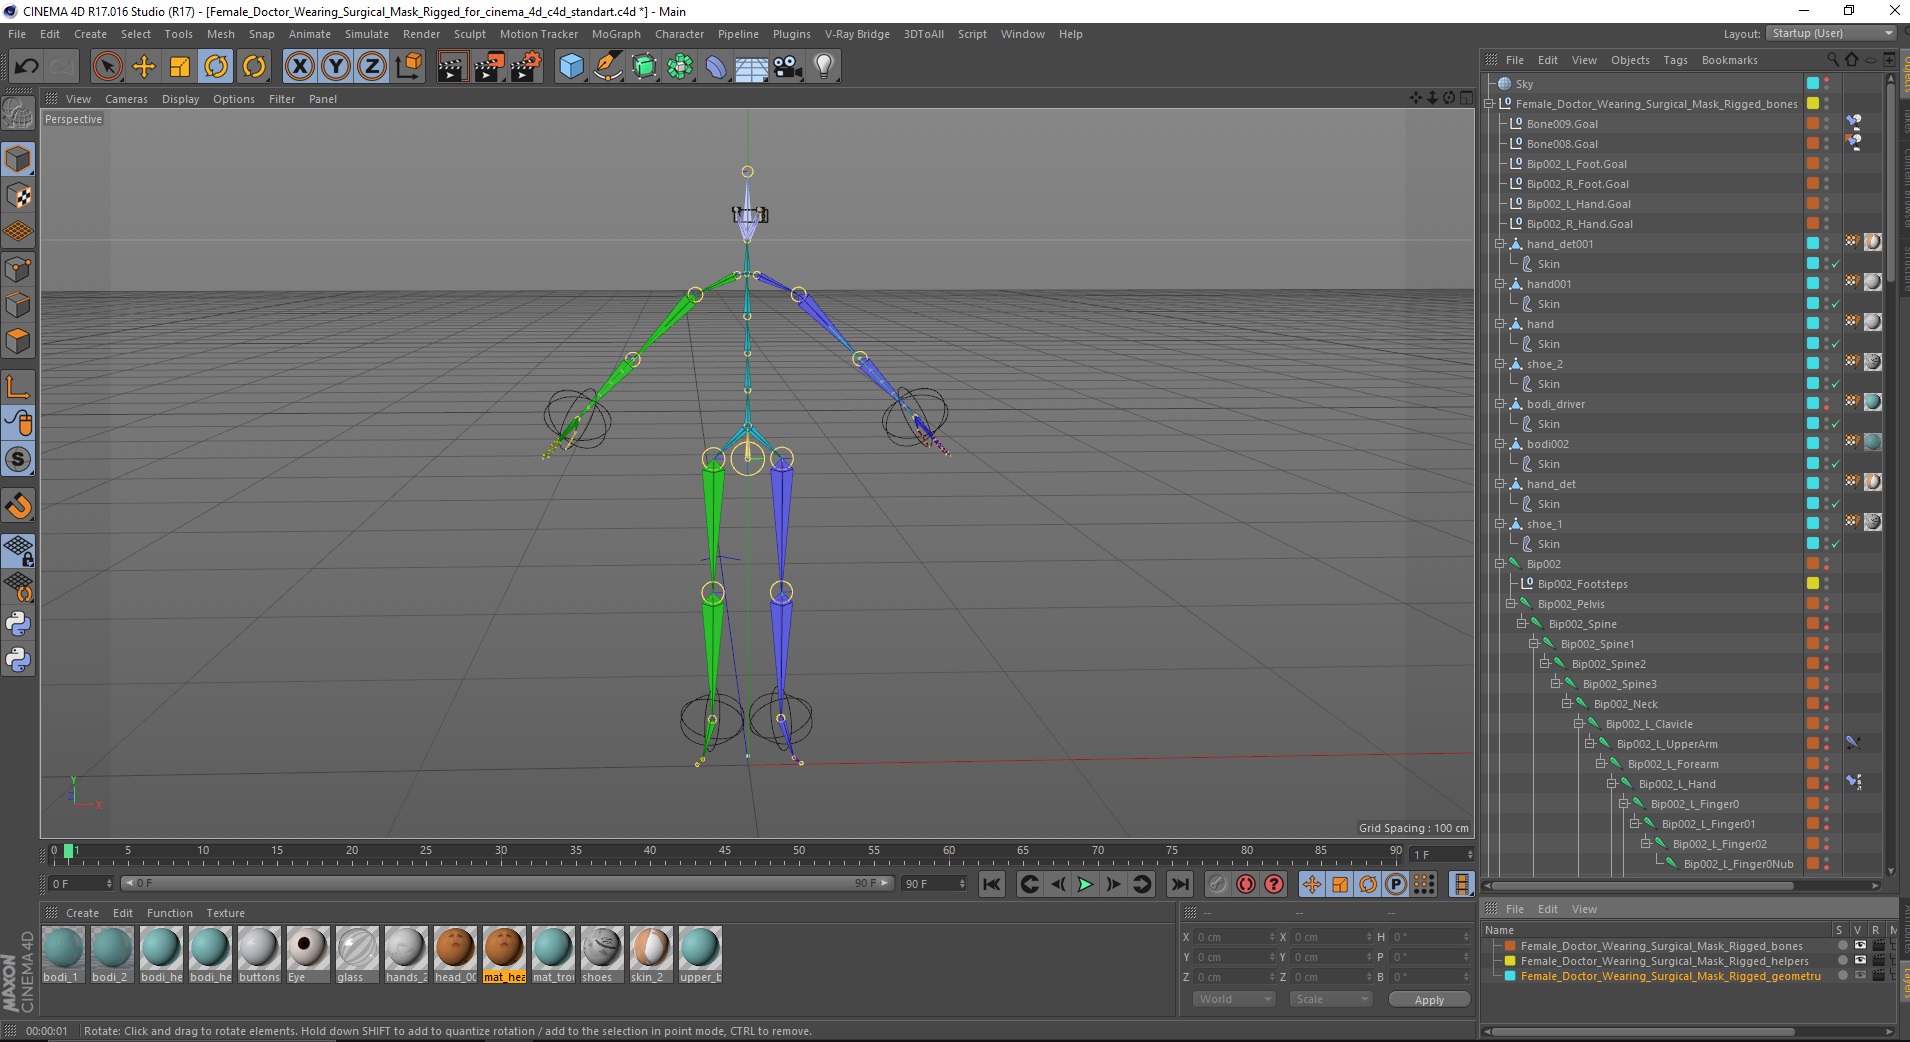The image size is (1910, 1042).
Task: Toggle Autokeying button
Action: [x=1245, y=884]
